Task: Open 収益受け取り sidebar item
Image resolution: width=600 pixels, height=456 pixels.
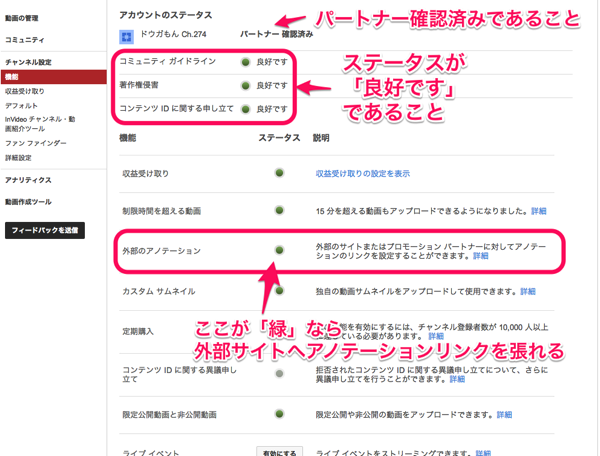Action: (x=24, y=91)
